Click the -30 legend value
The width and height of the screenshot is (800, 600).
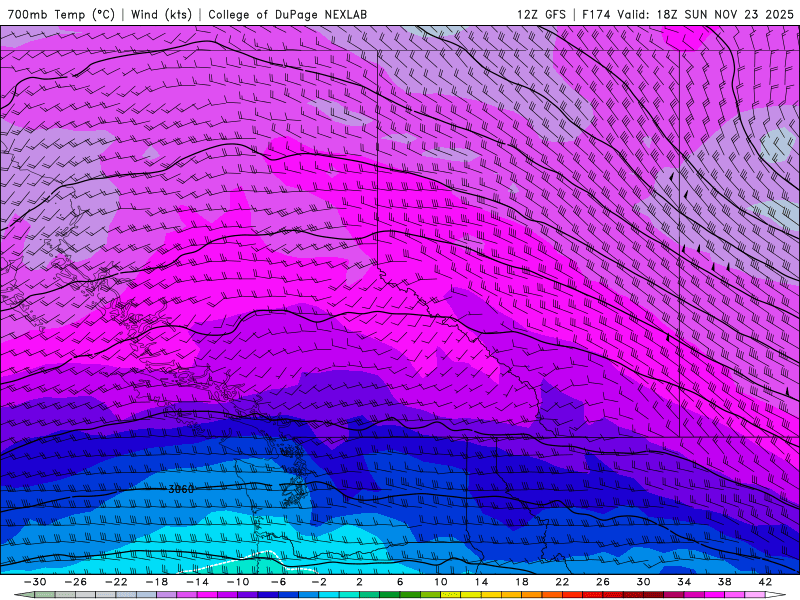pos(35,582)
